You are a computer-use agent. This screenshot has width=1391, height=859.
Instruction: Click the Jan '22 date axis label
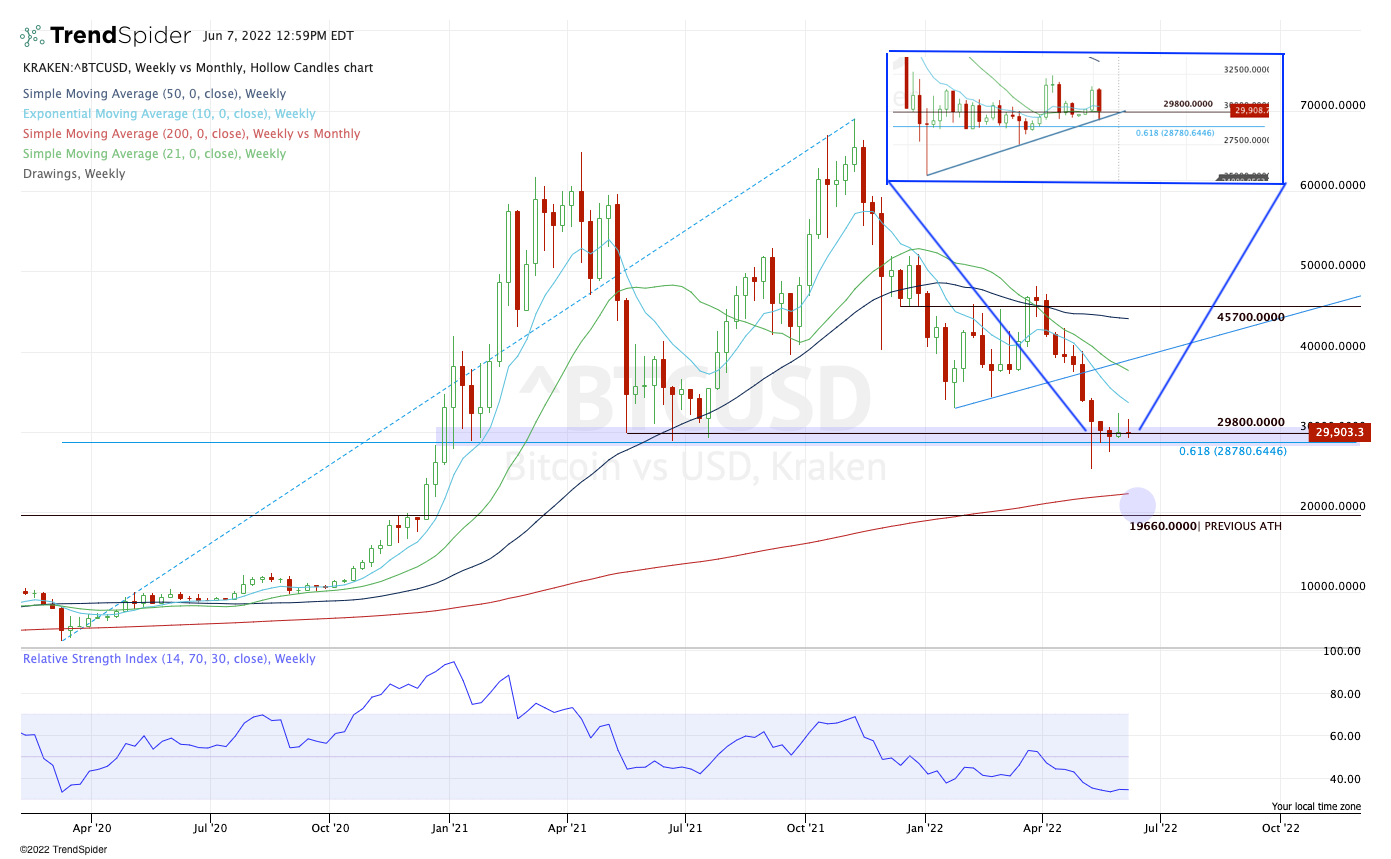(x=924, y=828)
